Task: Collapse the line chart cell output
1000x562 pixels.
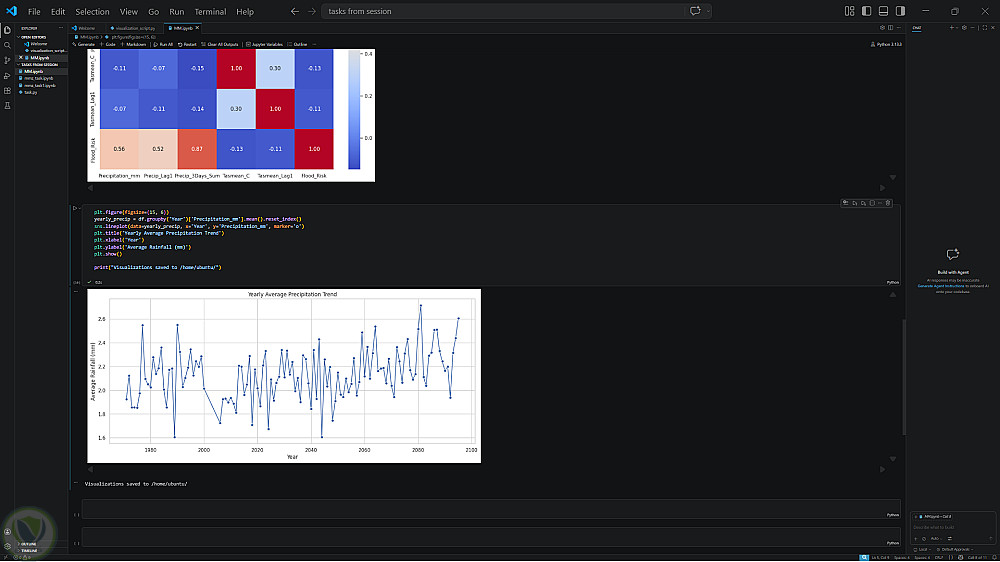Action: click(x=75, y=292)
